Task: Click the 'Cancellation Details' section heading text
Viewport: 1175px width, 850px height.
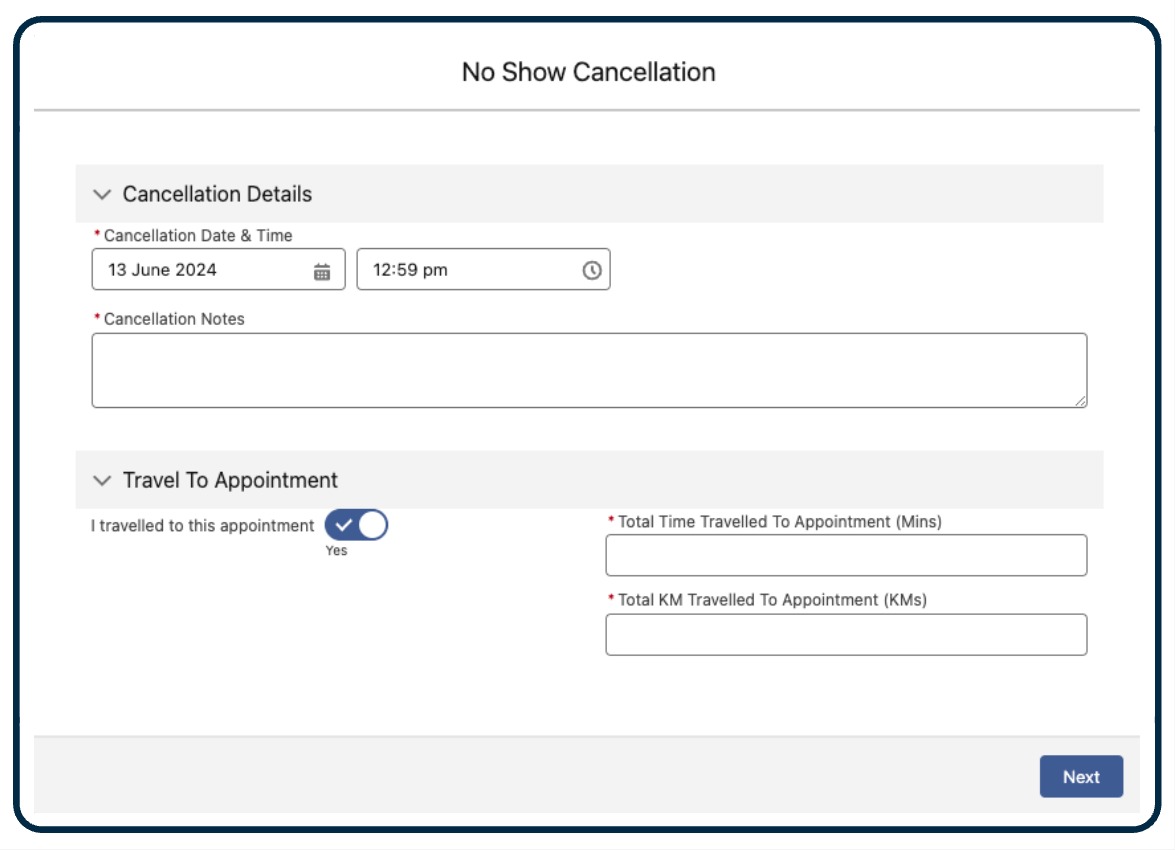Action: click(x=217, y=194)
